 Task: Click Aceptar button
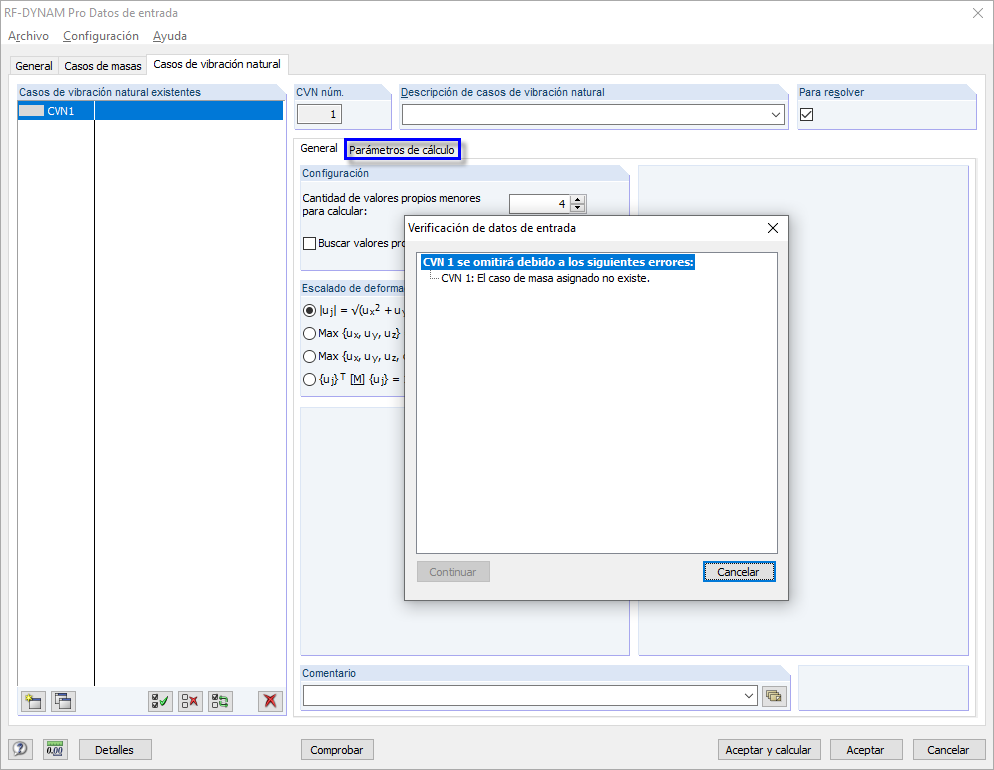click(865, 750)
